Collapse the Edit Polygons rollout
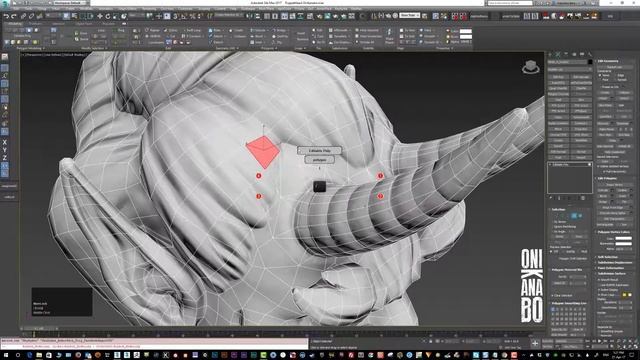Screen dimensions: 640x360 (608, 179)
